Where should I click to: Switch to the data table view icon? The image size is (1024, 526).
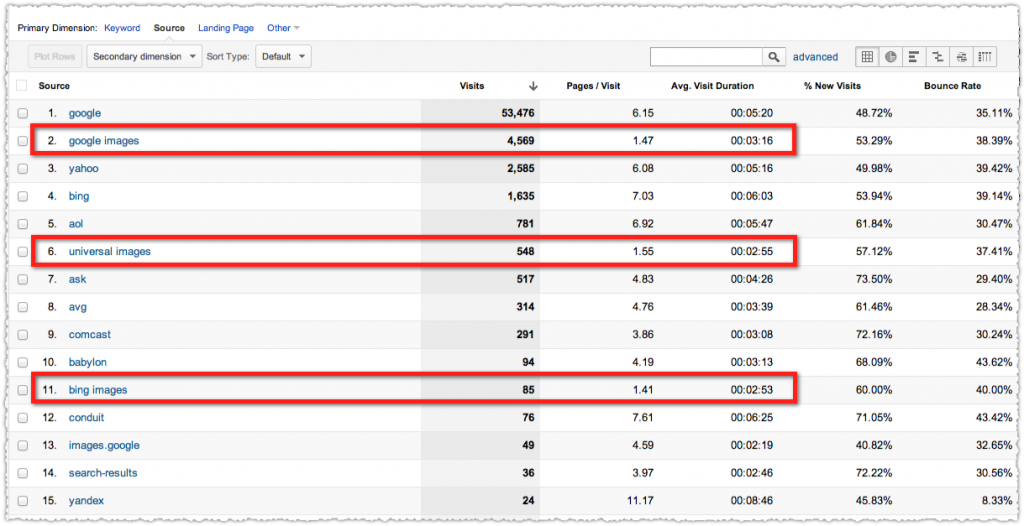pos(867,57)
